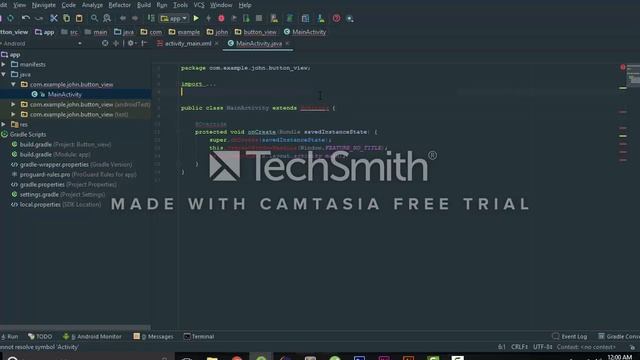Click Collapse All icon in Project panel
The height and width of the screenshot is (360, 640).
(116, 43)
